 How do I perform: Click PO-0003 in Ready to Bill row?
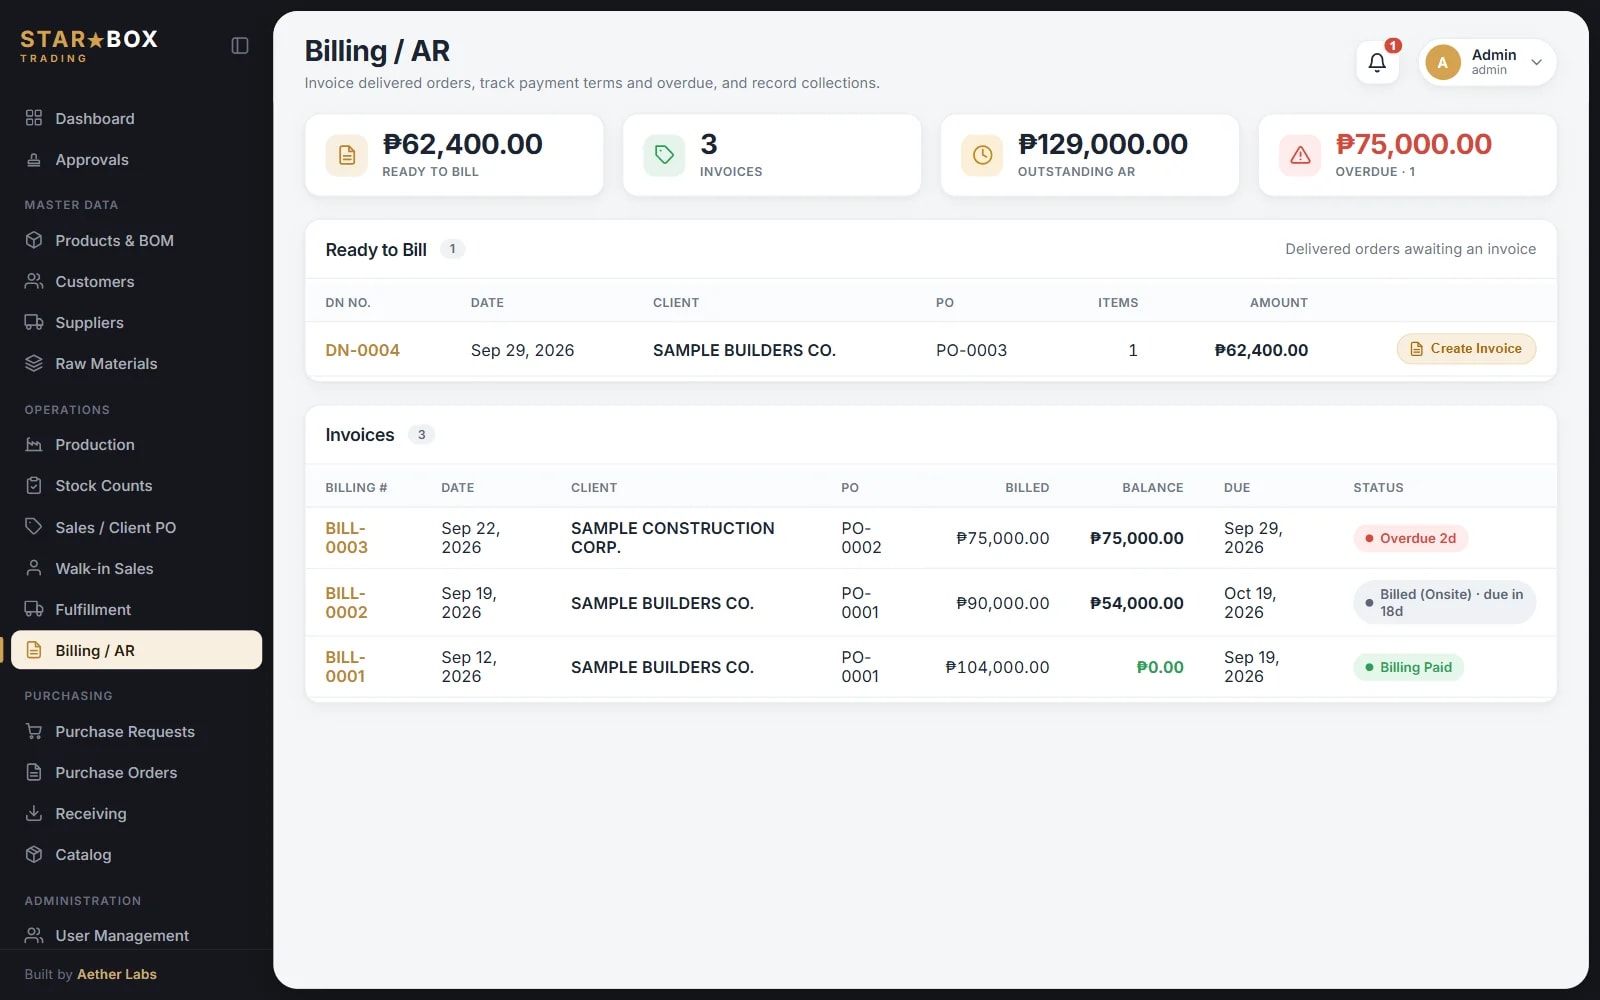971,350
